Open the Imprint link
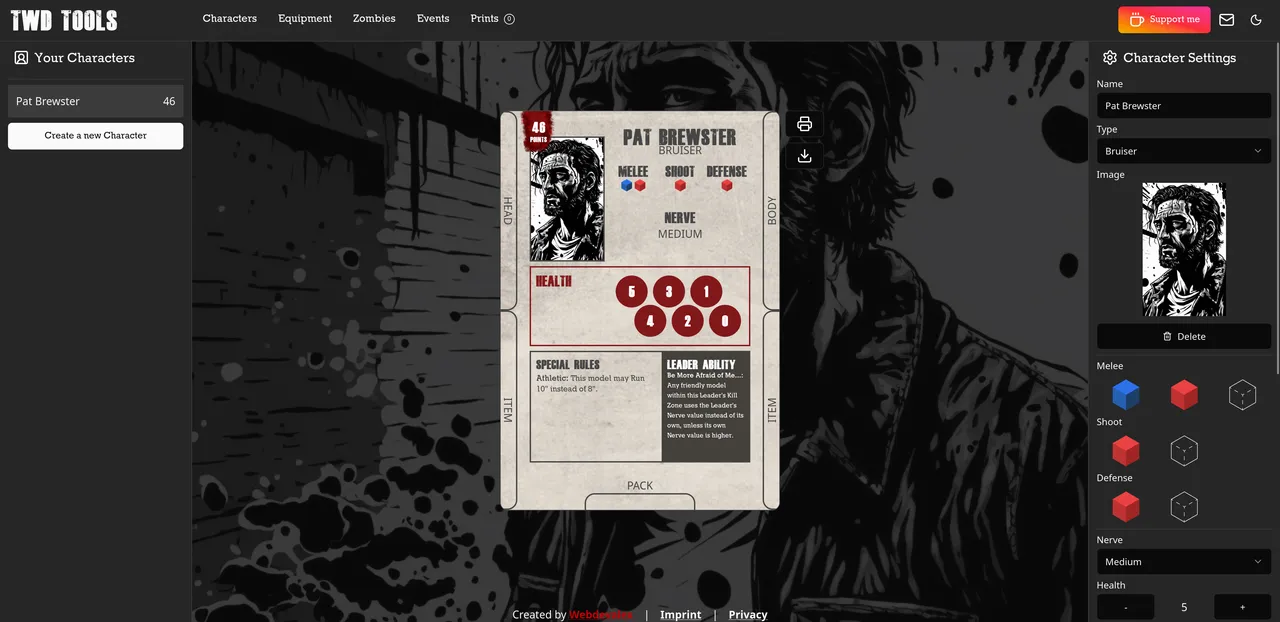The image size is (1280, 622). (680, 614)
